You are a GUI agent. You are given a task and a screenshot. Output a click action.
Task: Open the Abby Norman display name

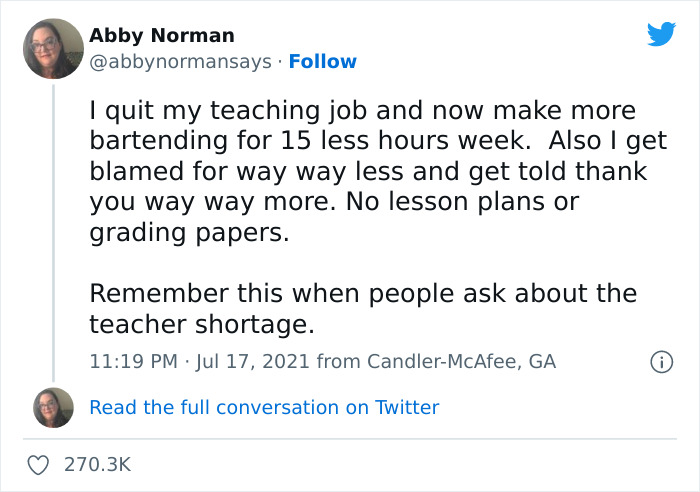click(x=162, y=36)
